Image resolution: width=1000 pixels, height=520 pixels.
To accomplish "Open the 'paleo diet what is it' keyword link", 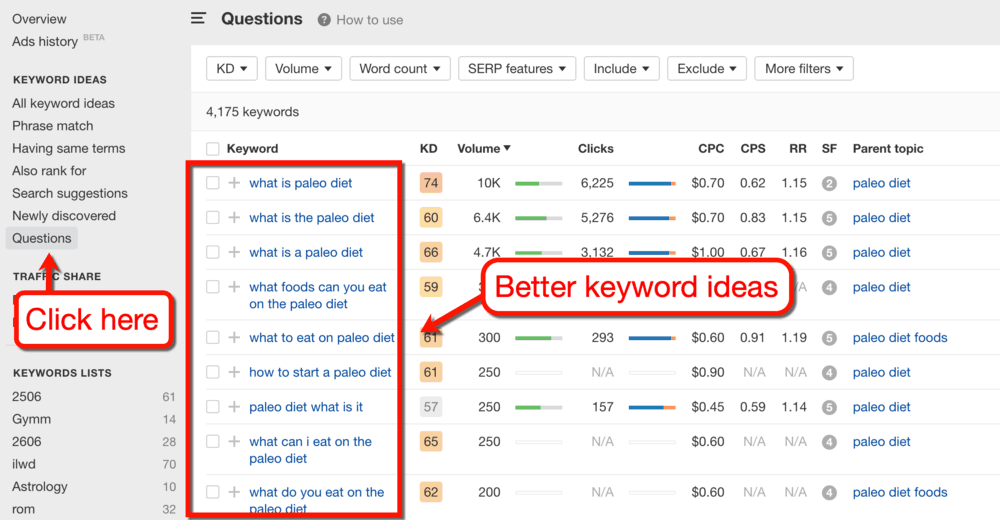I will pyautogui.click(x=306, y=406).
